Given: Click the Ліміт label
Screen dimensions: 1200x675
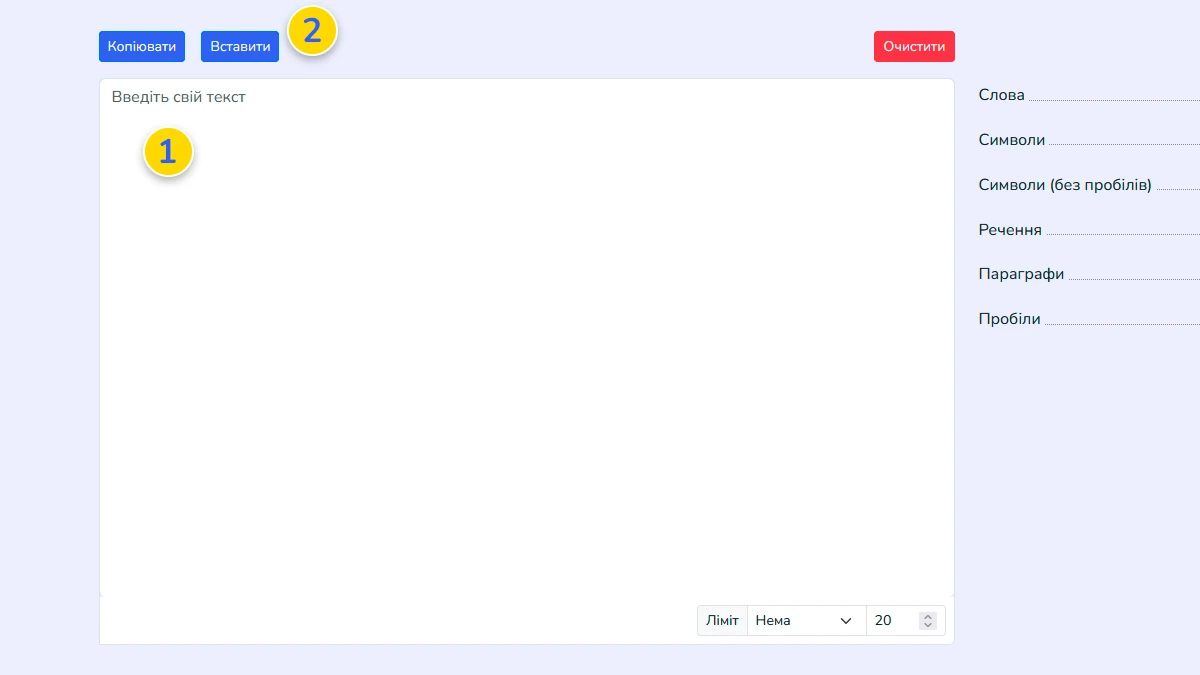Looking at the screenshot, I should (x=722, y=621).
